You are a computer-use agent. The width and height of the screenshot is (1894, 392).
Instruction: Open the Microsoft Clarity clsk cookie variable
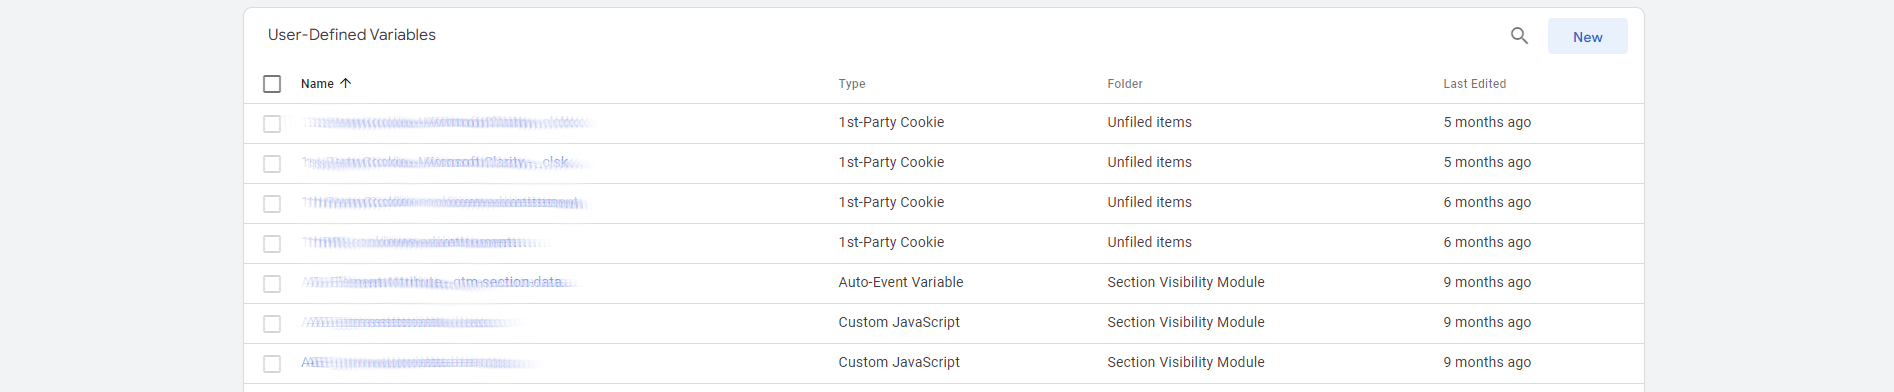(x=446, y=162)
